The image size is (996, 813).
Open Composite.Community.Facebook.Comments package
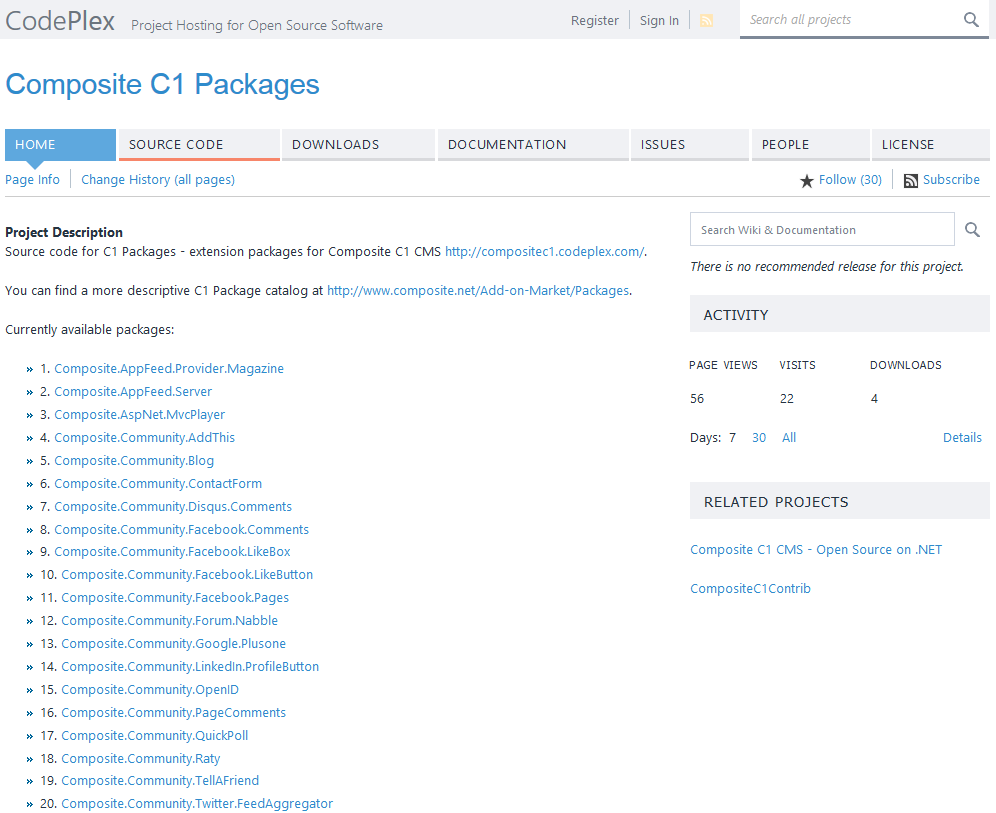click(x=182, y=529)
